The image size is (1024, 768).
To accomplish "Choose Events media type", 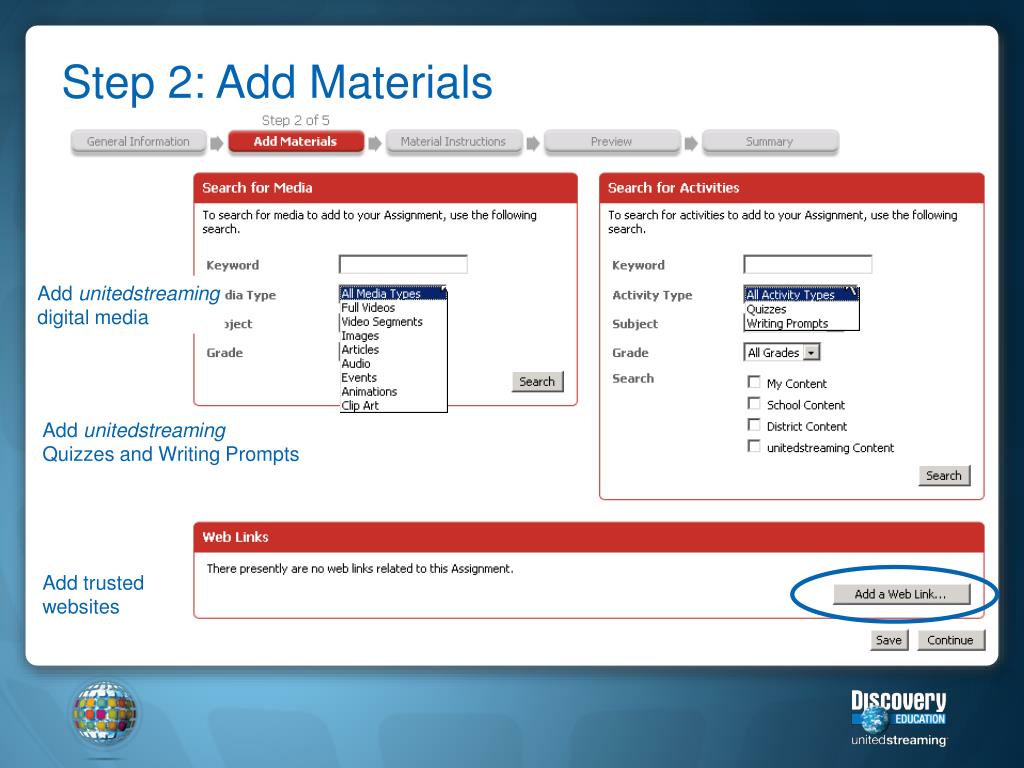I will click(x=393, y=377).
